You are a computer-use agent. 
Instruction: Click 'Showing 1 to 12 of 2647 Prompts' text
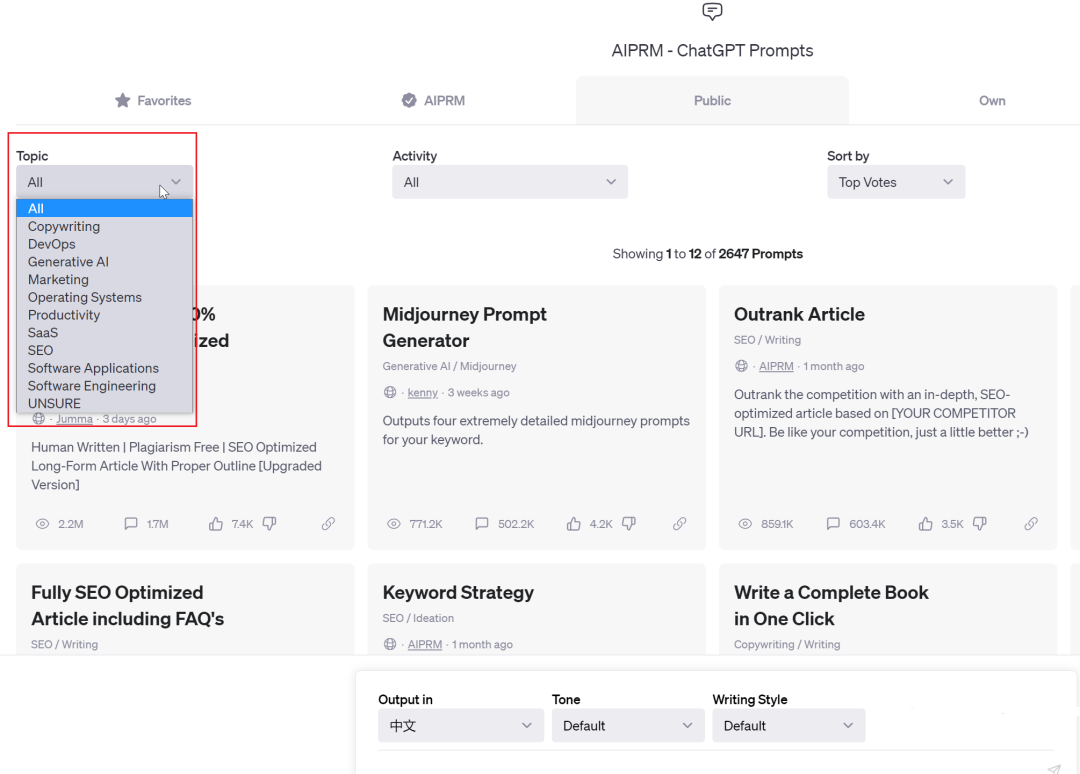[x=707, y=254]
